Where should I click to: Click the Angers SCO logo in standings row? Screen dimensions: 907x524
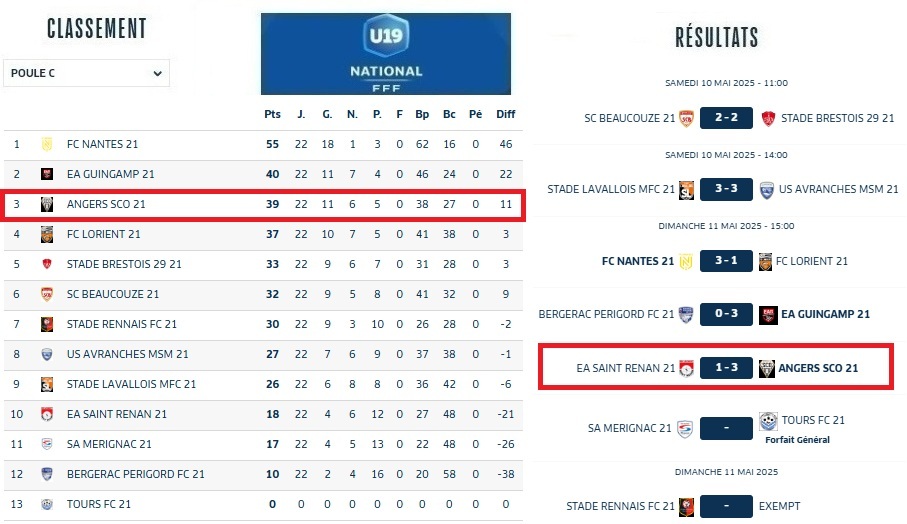(x=46, y=204)
